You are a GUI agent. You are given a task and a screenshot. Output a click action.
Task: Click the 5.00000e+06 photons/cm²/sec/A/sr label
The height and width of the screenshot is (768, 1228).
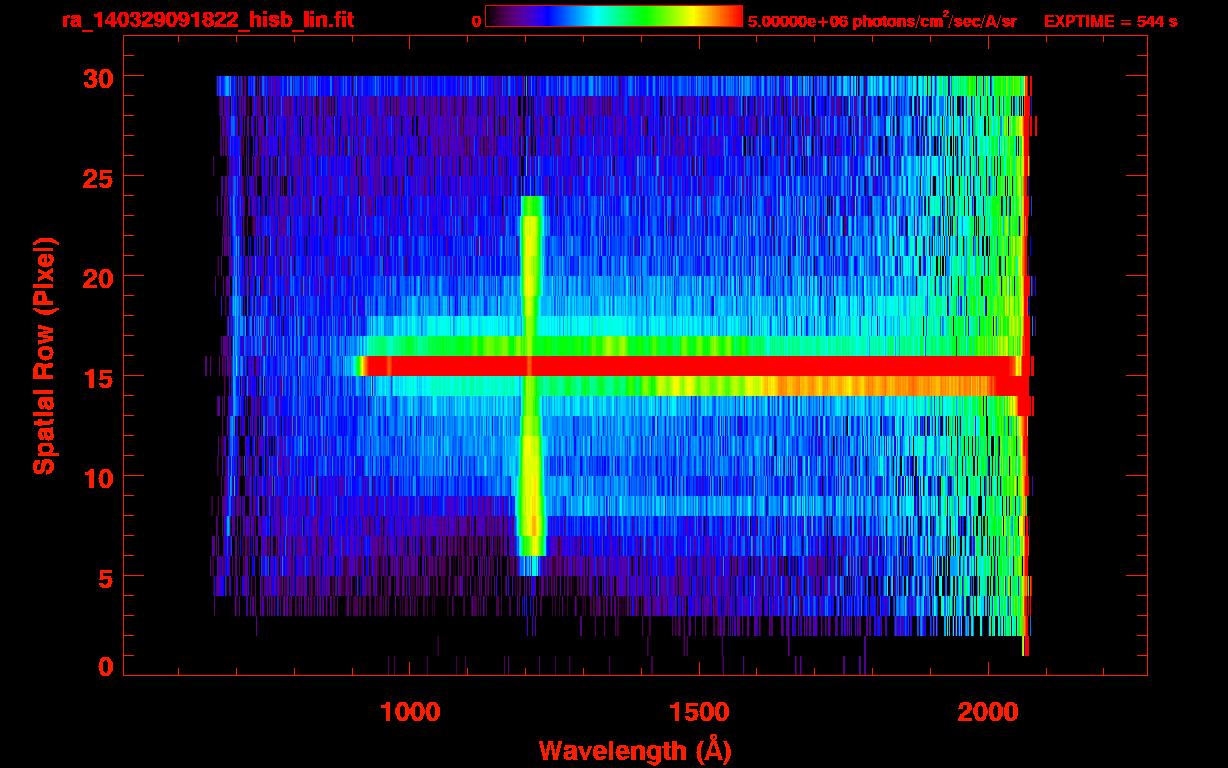click(882, 21)
